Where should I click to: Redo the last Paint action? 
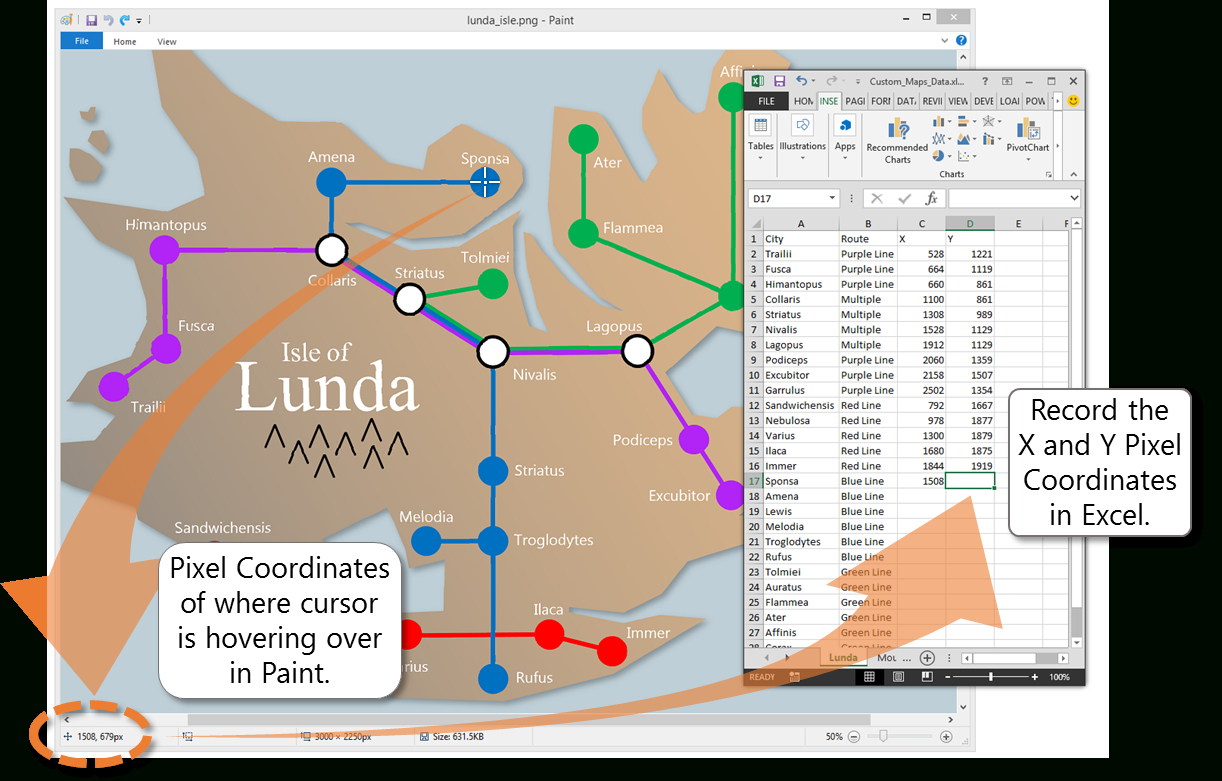click(124, 20)
